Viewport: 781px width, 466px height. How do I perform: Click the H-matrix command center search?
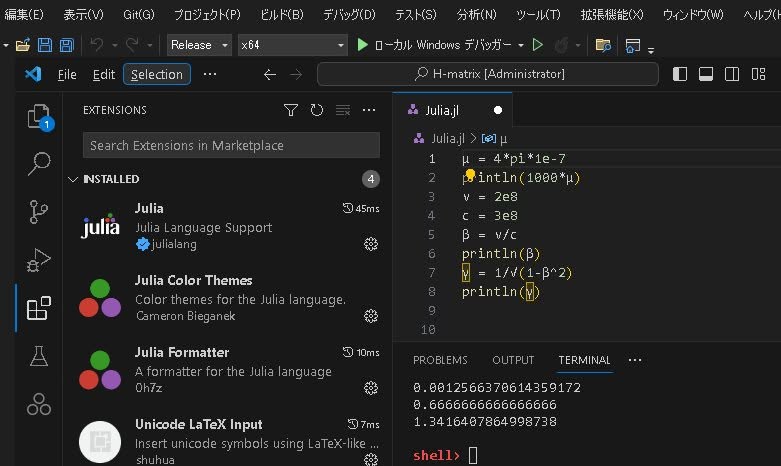coord(488,74)
